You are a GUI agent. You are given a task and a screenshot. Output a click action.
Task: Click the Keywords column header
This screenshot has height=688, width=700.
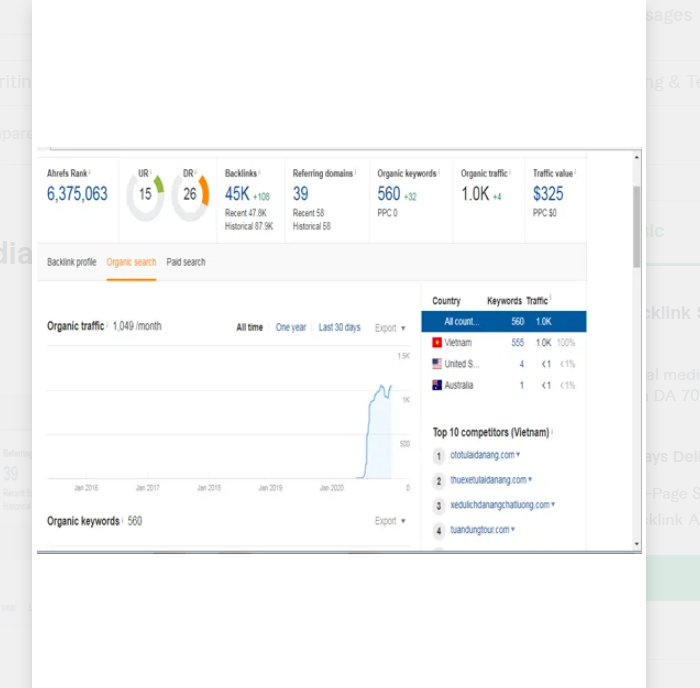504,301
